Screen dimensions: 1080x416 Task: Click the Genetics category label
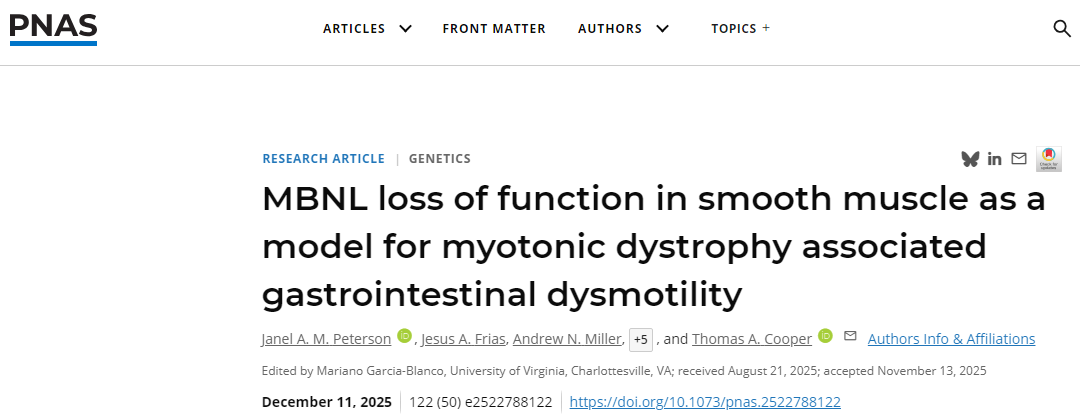439,159
